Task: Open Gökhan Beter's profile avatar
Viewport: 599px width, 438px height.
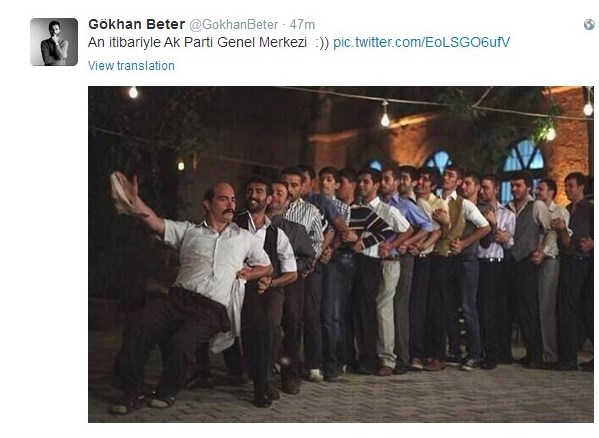Action: tap(54, 42)
